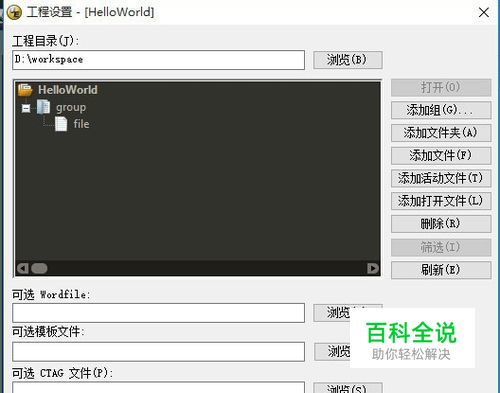
Task: Click the Wordfile 浏览 browse button
Action: 332,313
